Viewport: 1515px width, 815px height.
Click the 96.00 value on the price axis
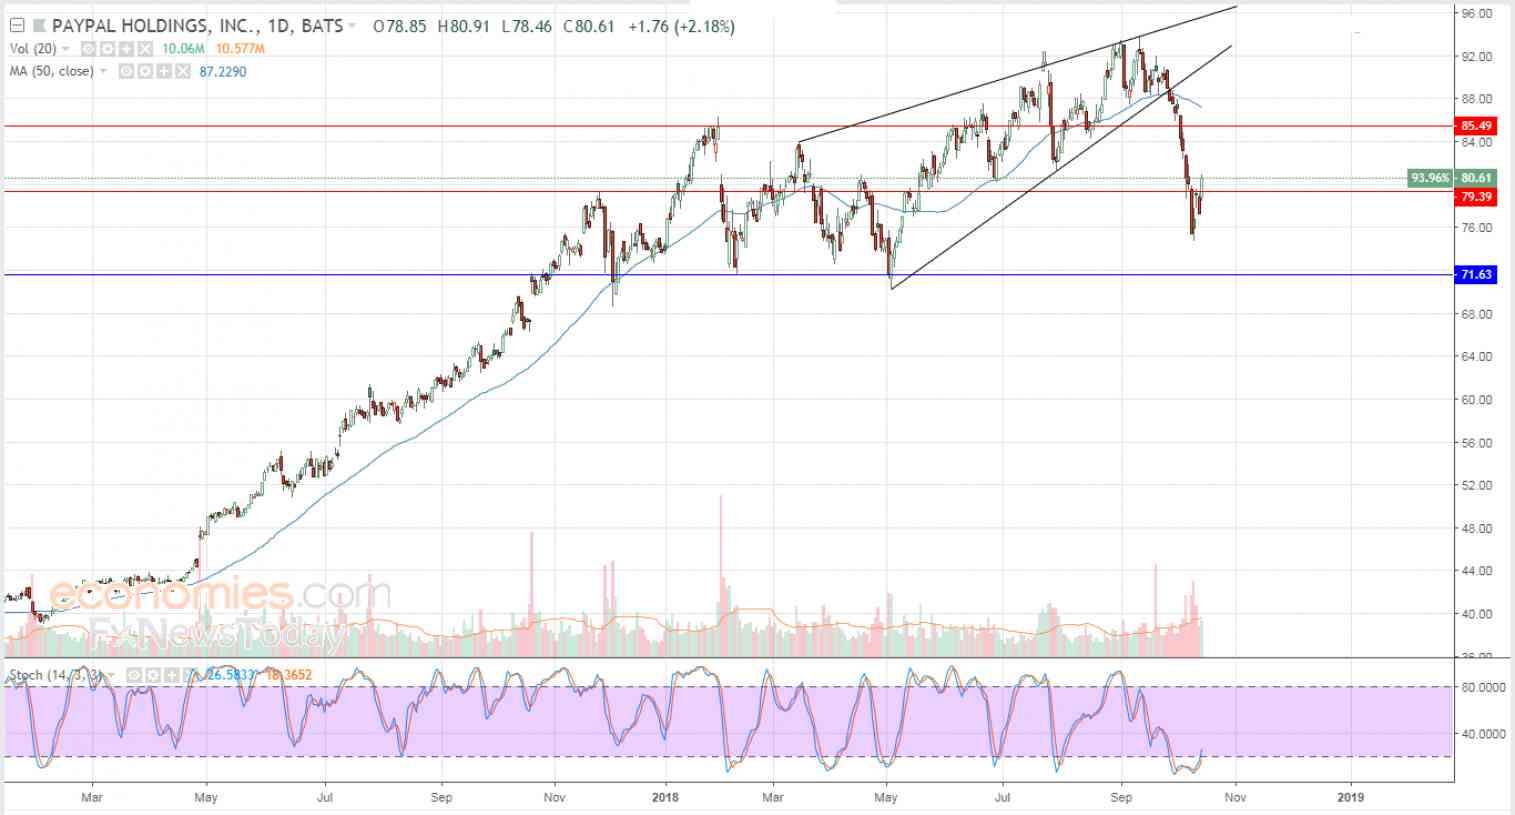1477,14
